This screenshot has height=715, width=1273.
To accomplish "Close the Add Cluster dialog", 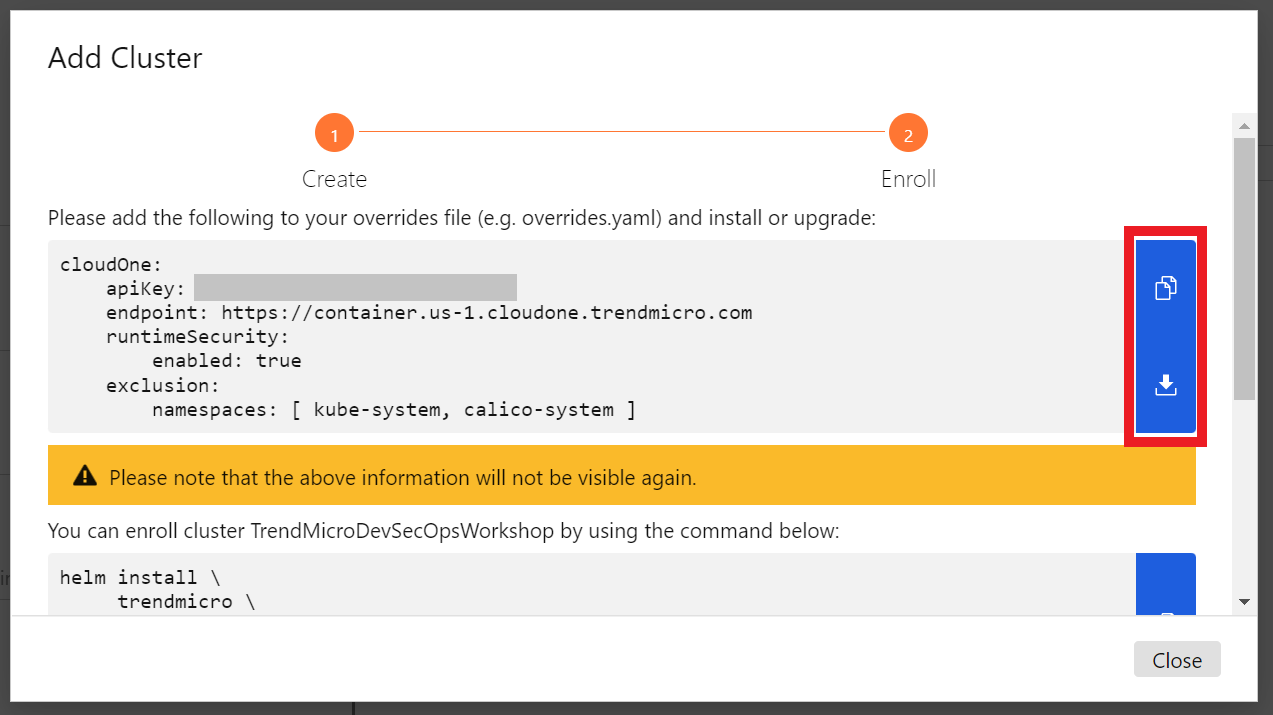I will point(1177,660).
